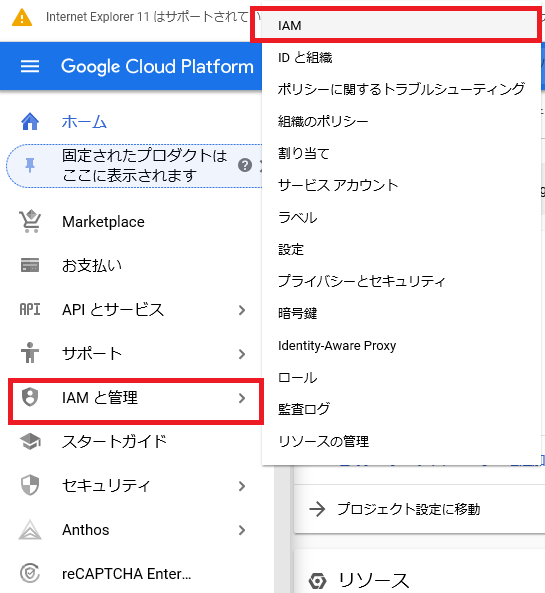
Task: Select Identity-Aware Proxy entry
Action: click(x=401, y=345)
